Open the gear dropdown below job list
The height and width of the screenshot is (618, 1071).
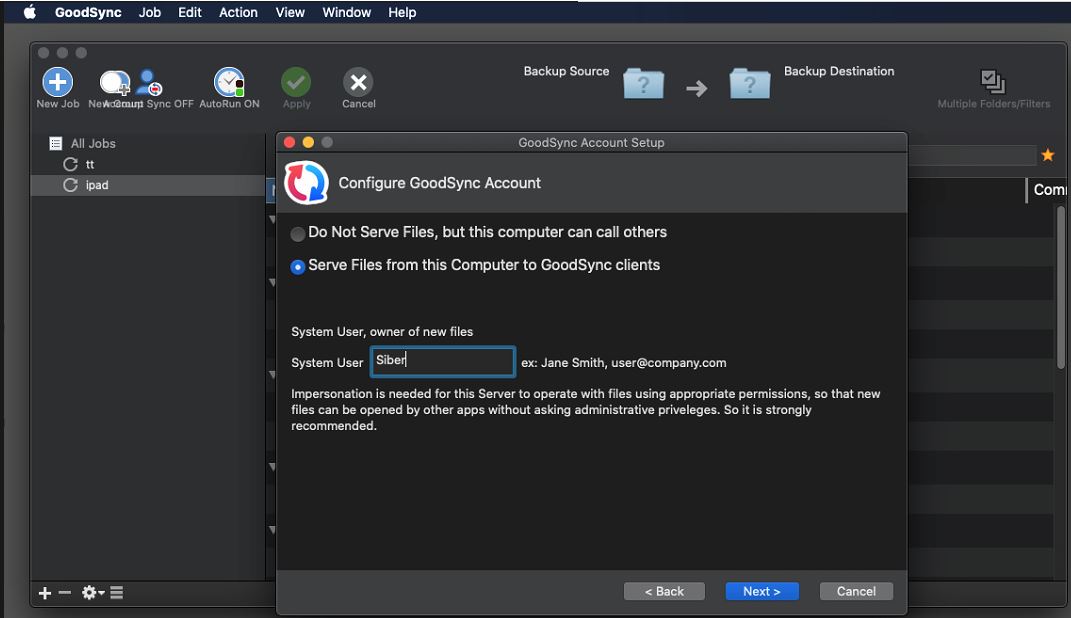coord(93,593)
